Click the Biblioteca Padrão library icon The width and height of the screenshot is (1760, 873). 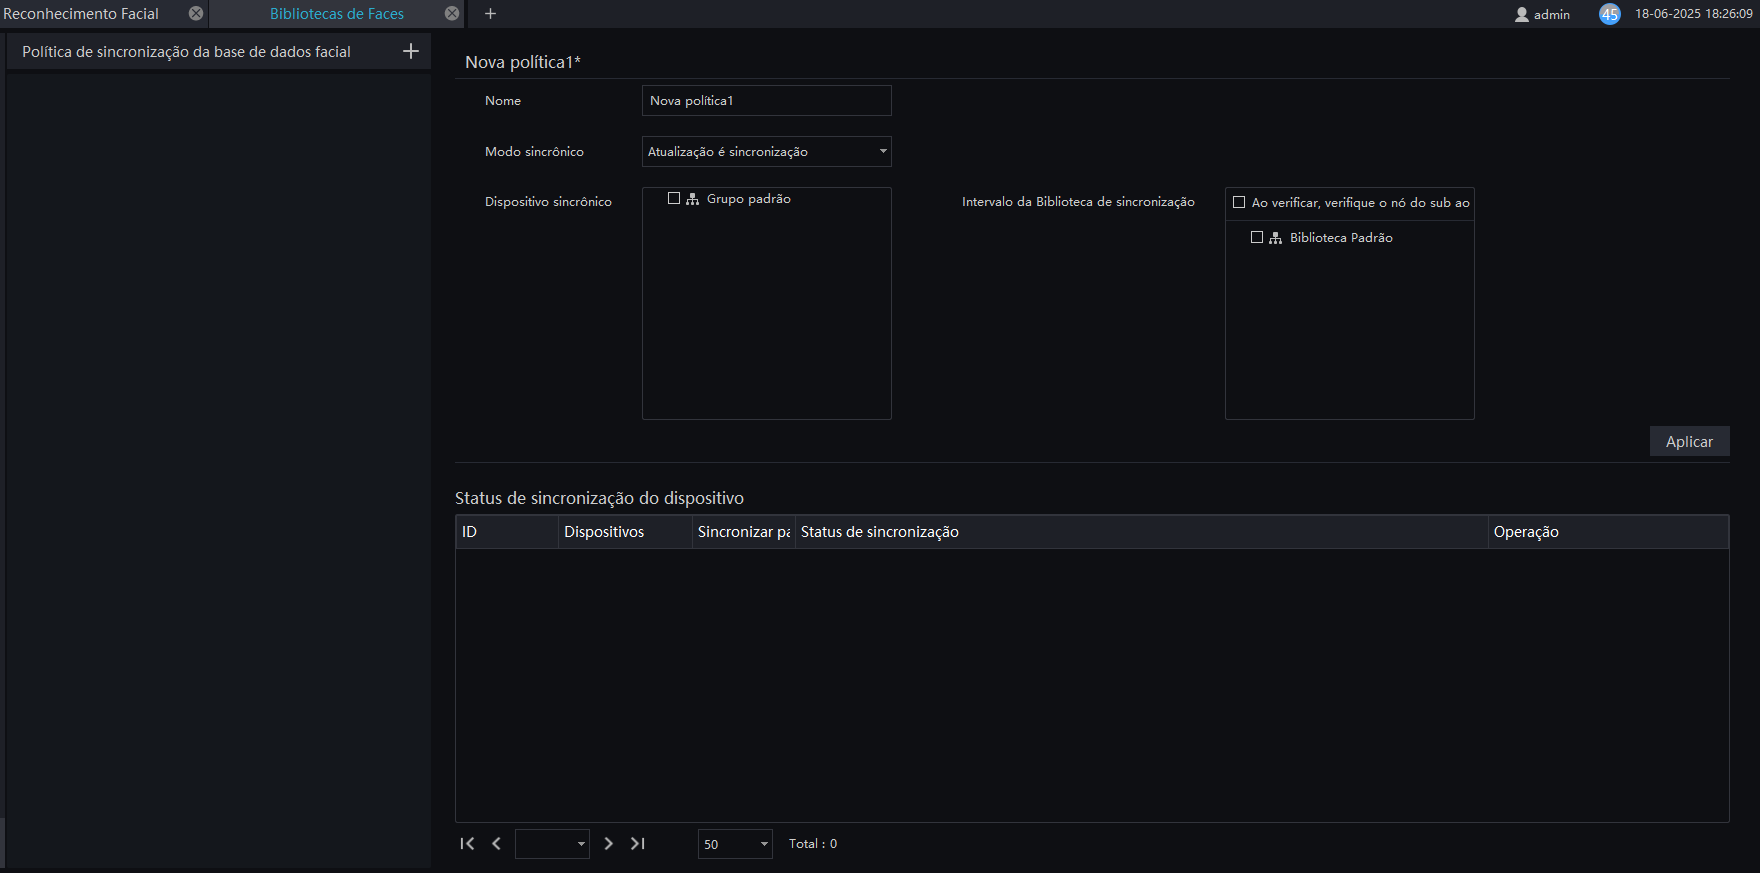click(1275, 238)
